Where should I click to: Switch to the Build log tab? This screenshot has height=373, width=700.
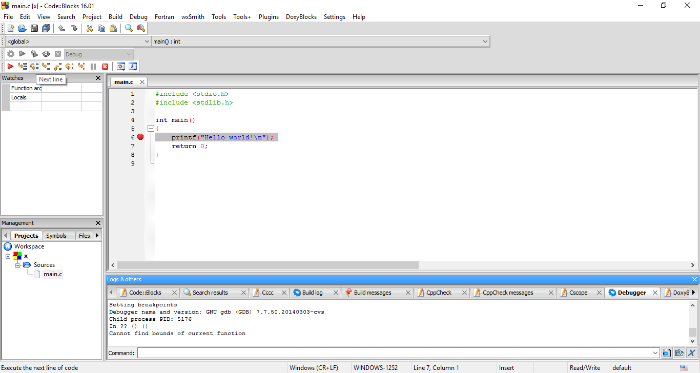click(311, 293)
